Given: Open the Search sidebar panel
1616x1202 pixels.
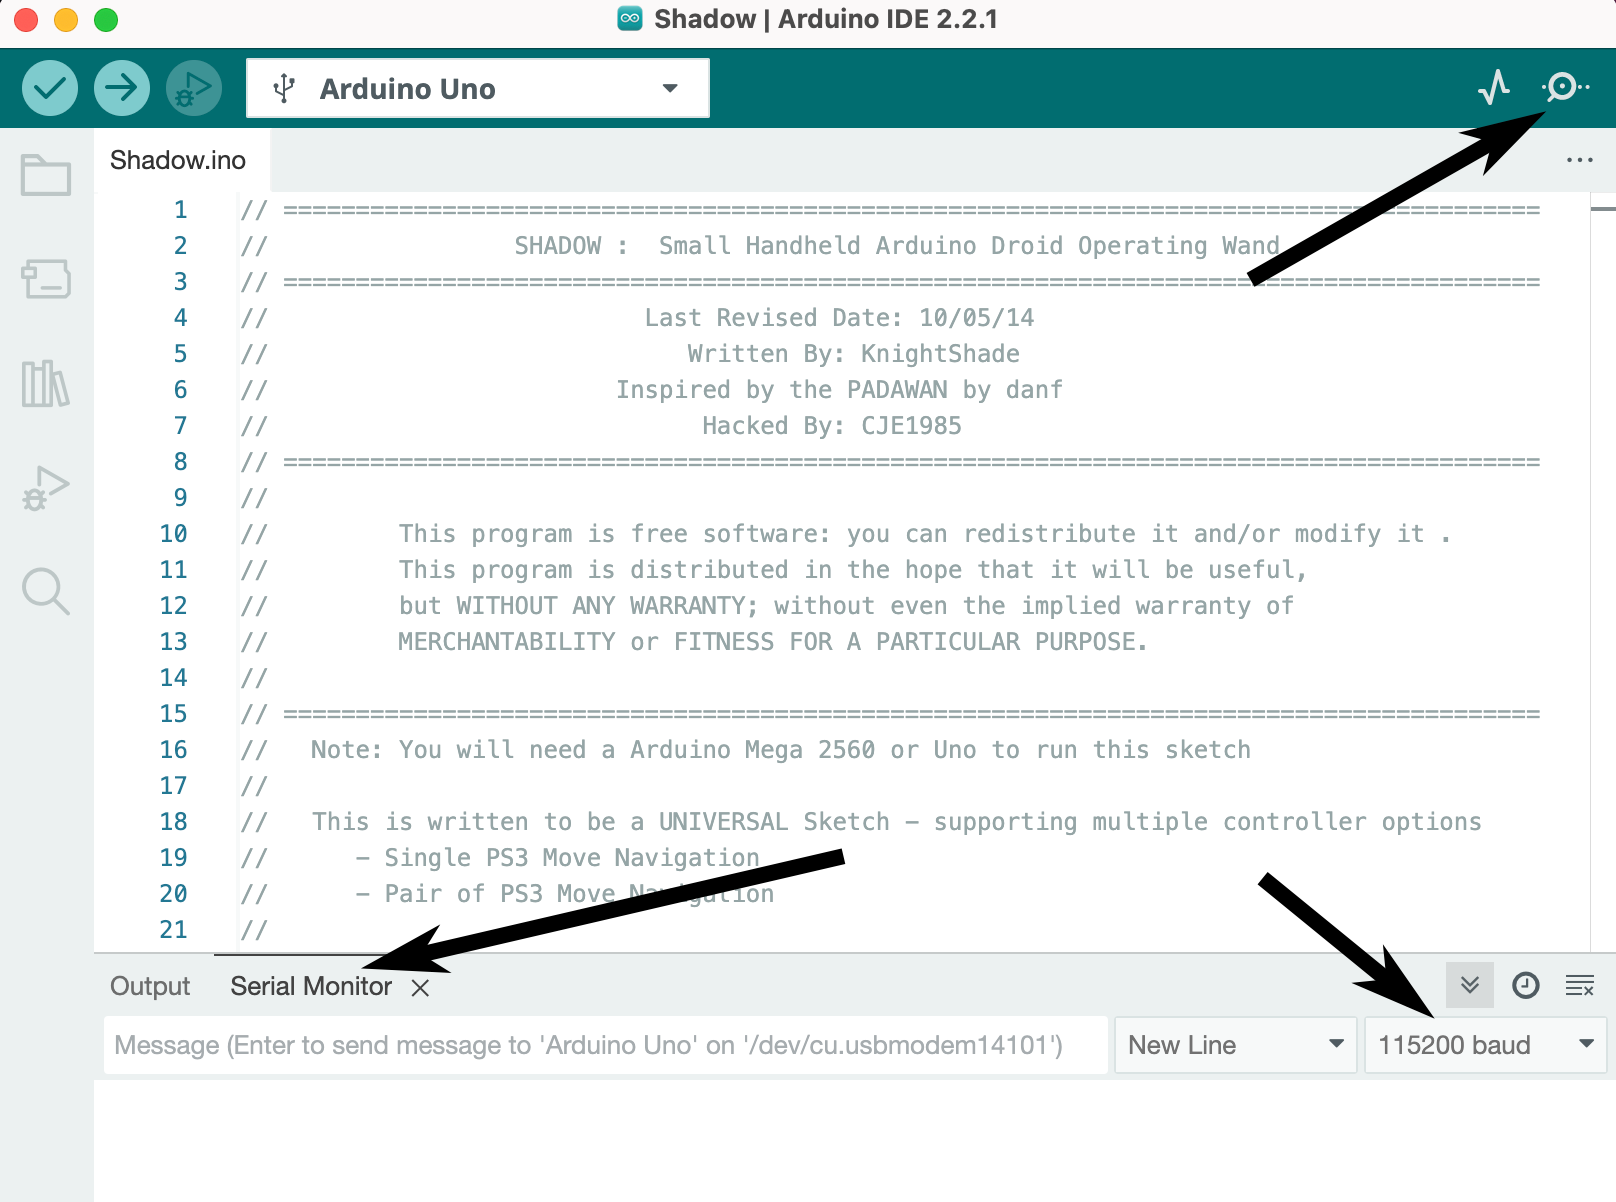Looking at the screenshot, I should 45,591.
